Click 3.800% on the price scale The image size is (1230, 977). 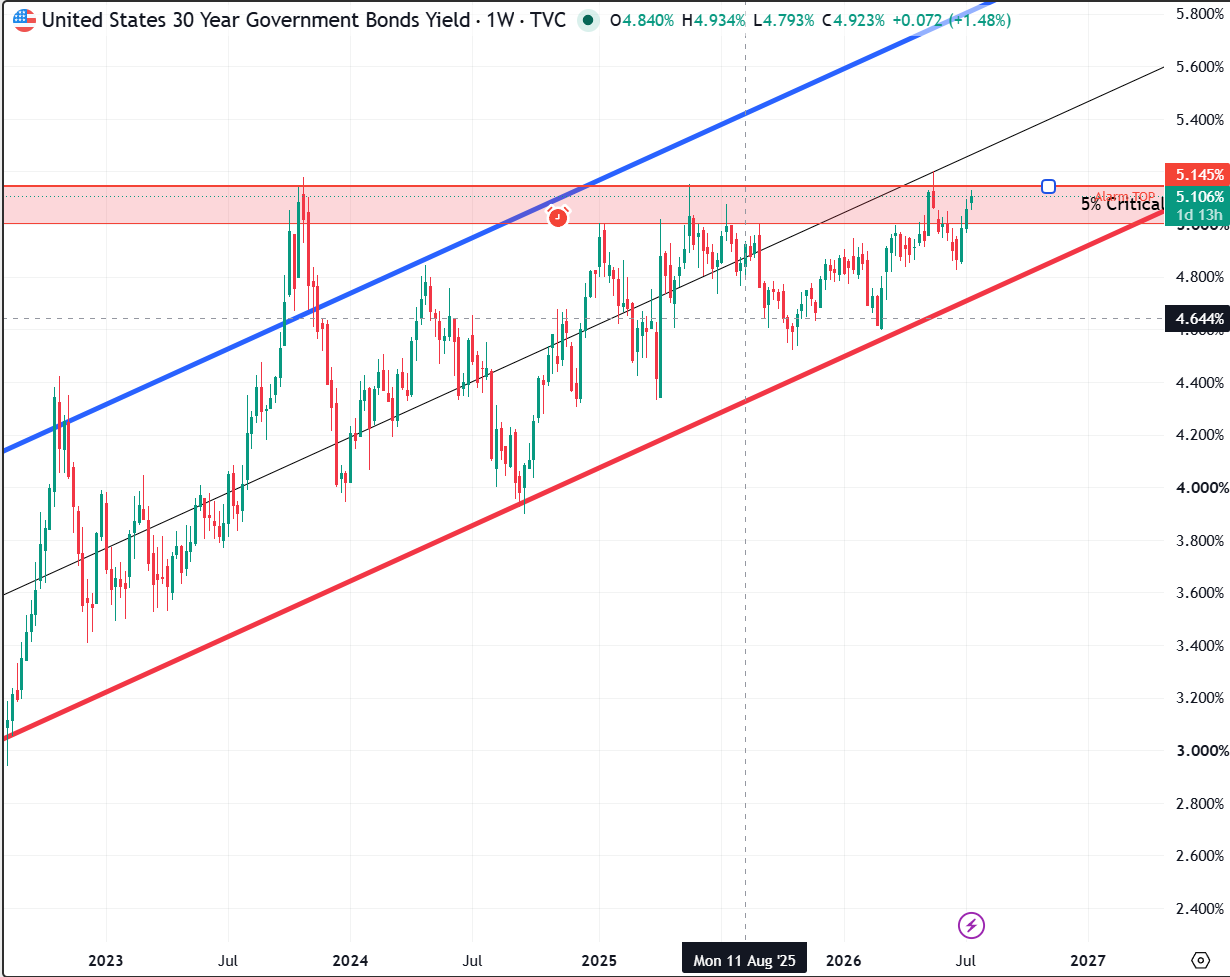point(1200,540)
